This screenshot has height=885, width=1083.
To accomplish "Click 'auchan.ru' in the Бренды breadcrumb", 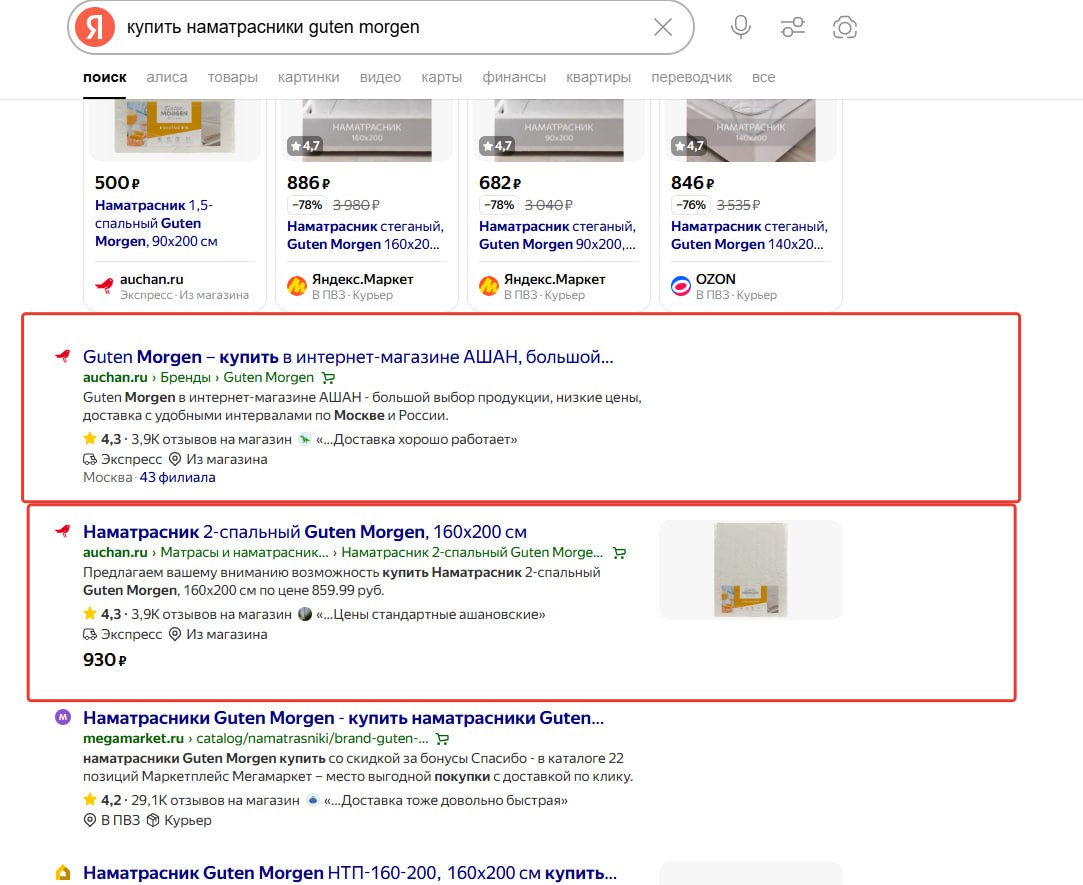I will pyautogui.click(x=115, y=377).
